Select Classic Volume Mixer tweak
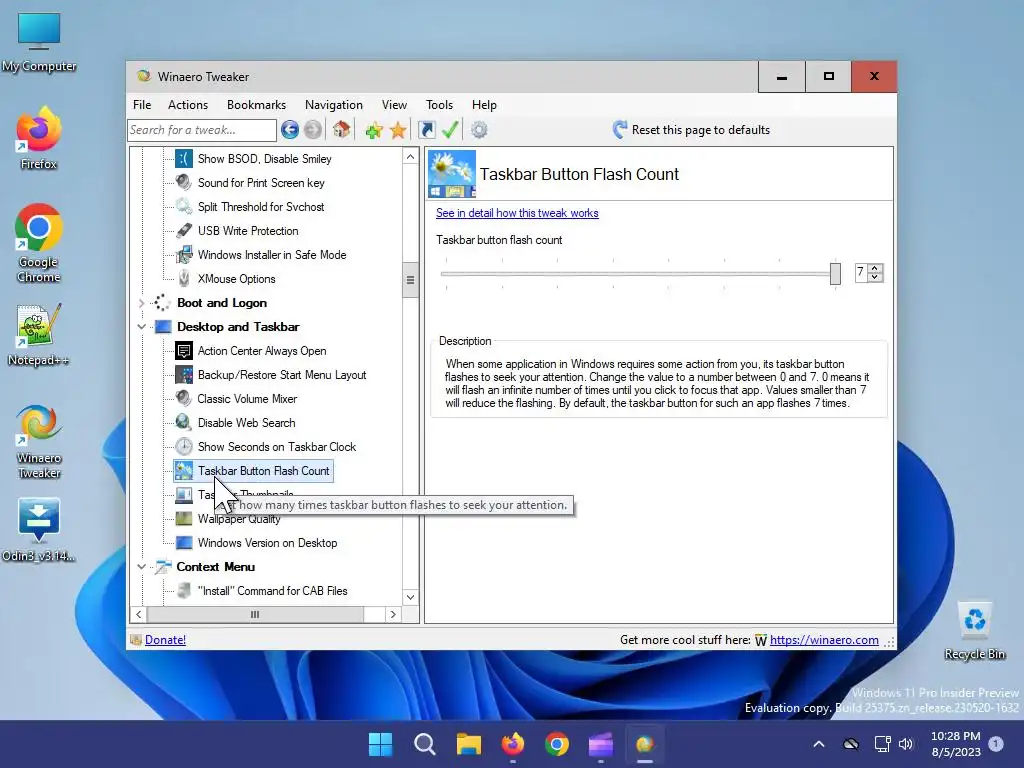Image resolution: width=1024 pixels, height=768 pixels. pyautogui.click(x=247, y=399)
